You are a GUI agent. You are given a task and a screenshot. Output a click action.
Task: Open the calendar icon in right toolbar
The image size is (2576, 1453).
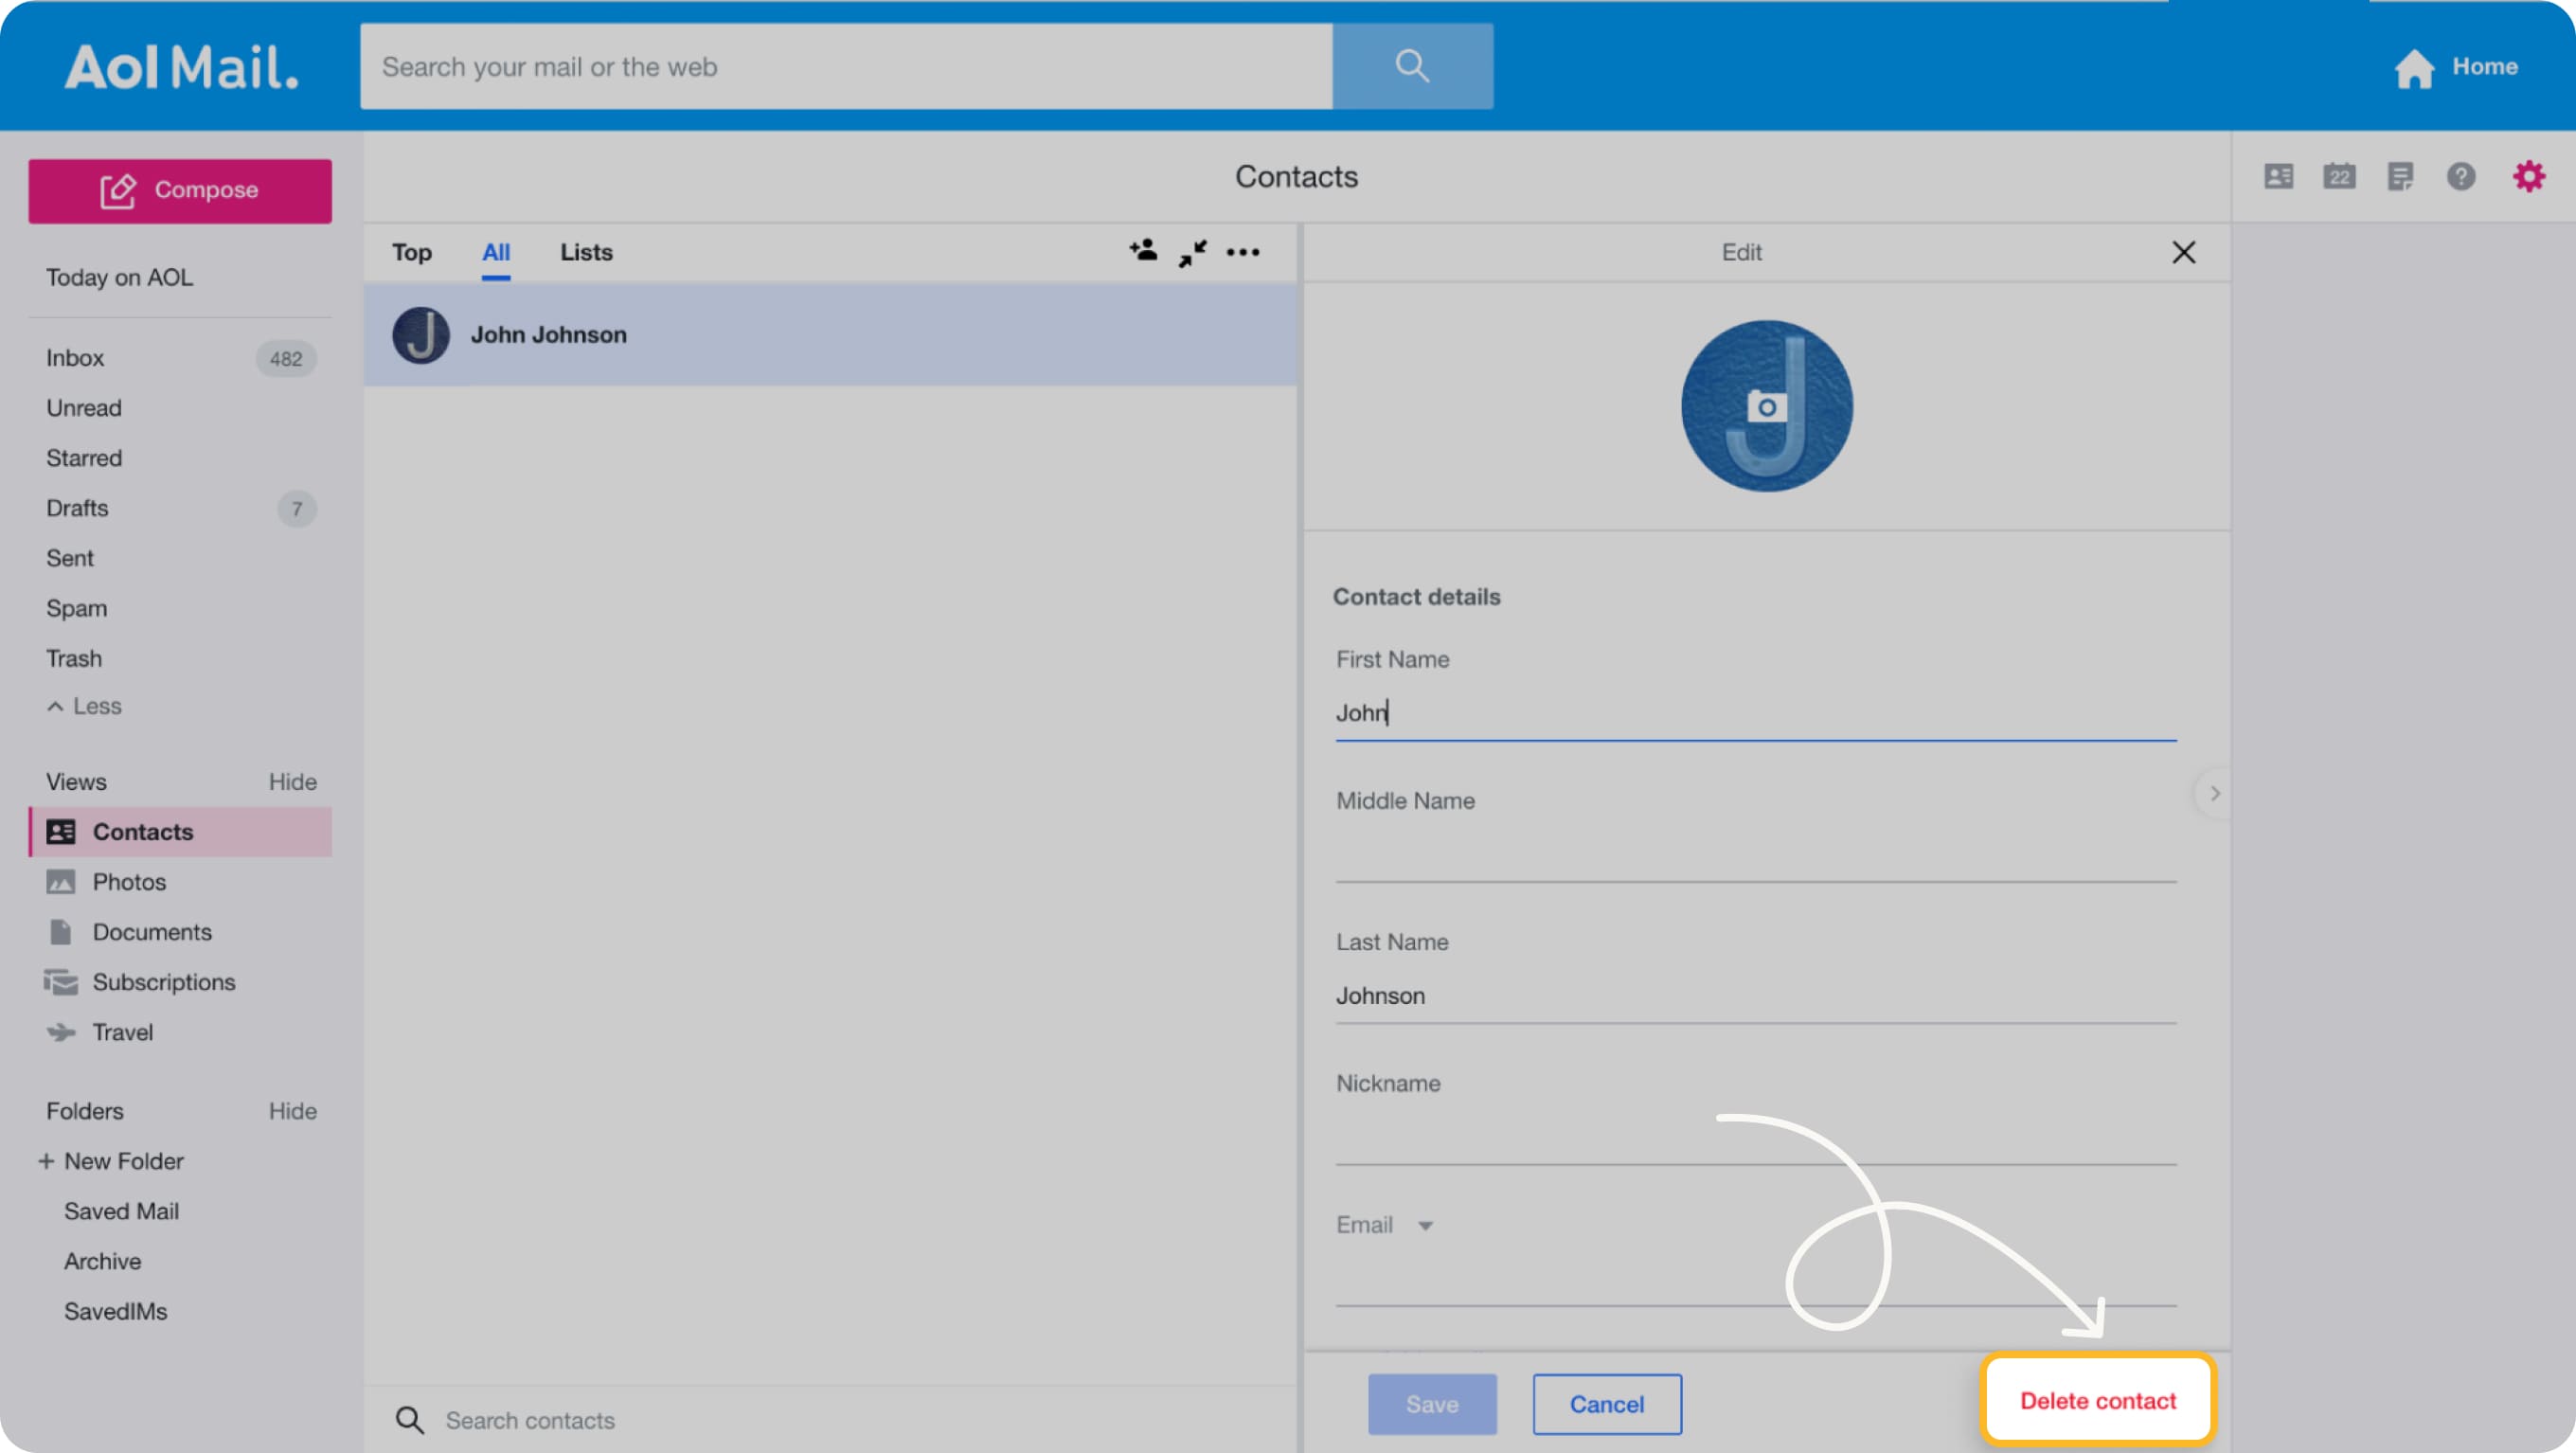point(2338,177)
